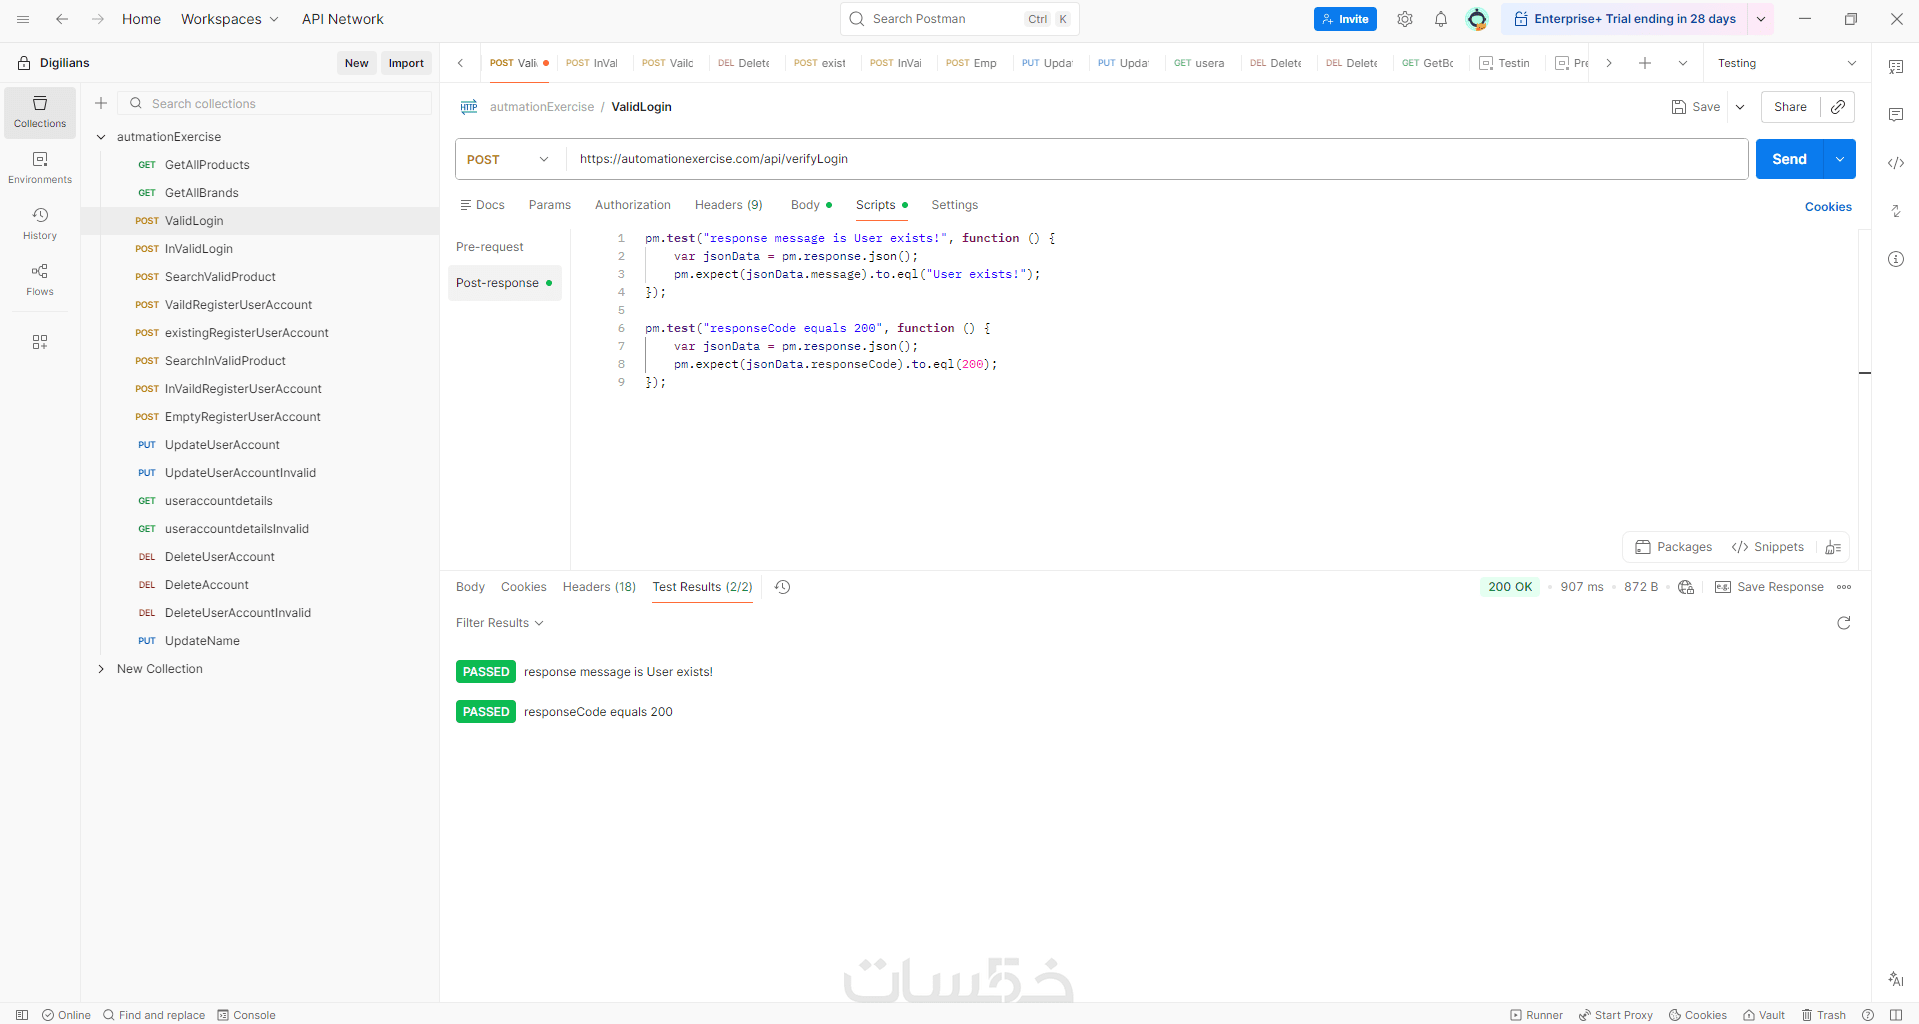Click the Share button
Screen dimensions: 1919x1024
pyautogui.click(x=1790, y=107)
